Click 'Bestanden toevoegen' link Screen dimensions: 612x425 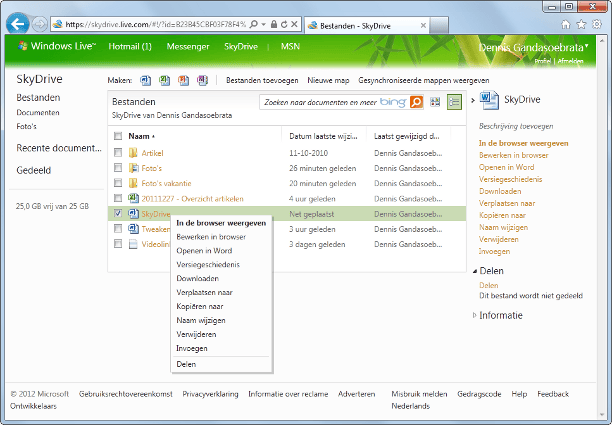(x=262, y=80)
